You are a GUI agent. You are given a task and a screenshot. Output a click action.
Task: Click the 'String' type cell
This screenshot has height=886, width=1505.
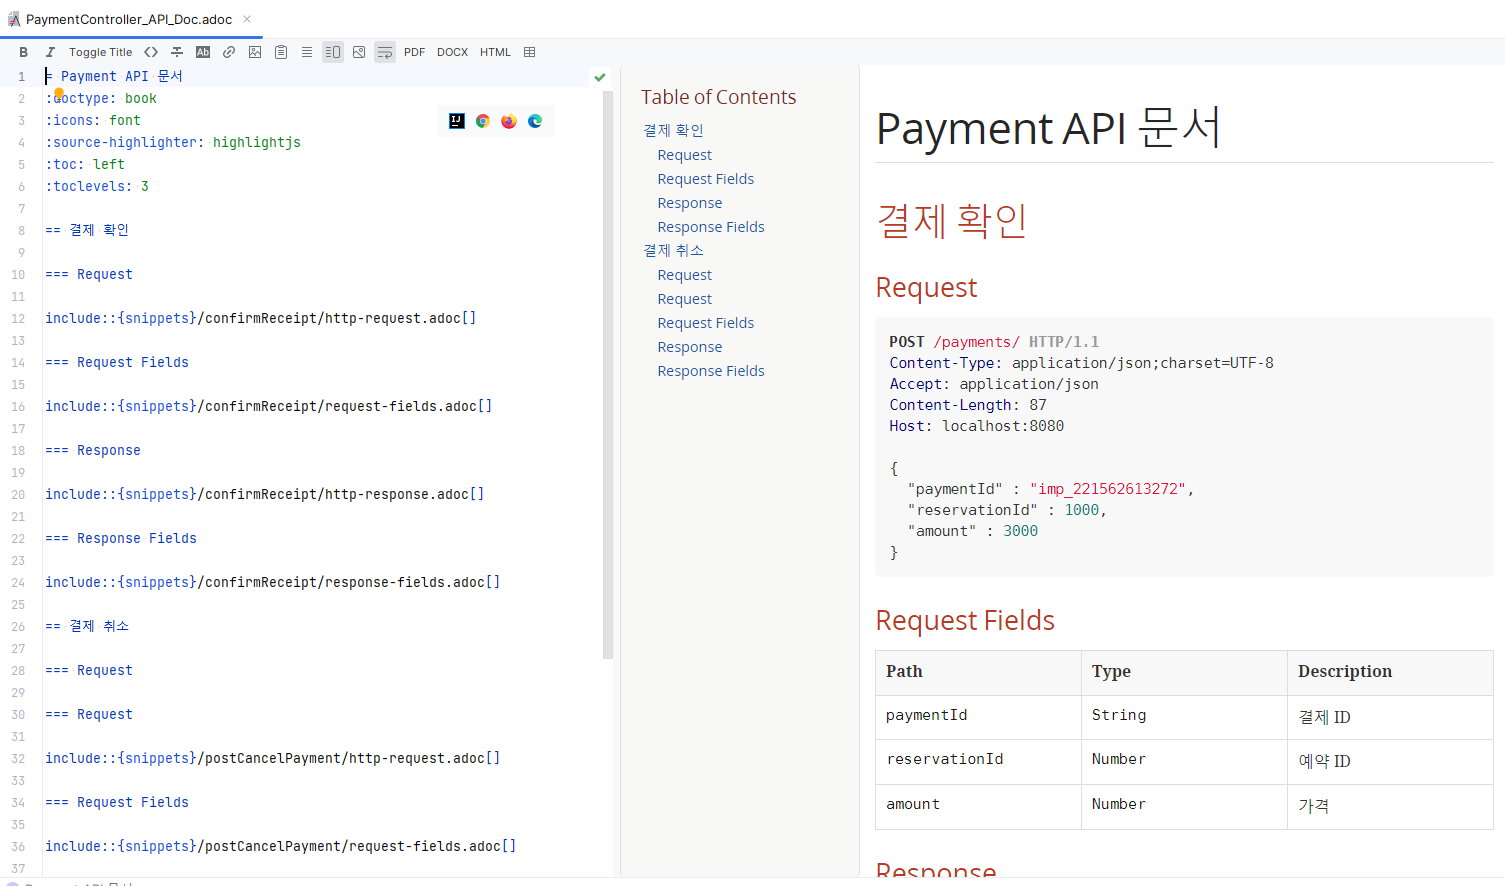pyautogui.click(x=1184, y=717)
